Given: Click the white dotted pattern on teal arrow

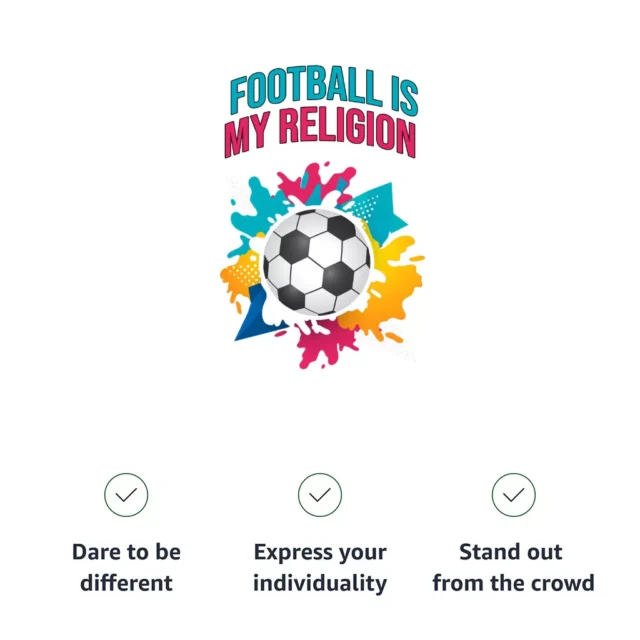Looking at the screenshot, I should [x=365, y=207].
